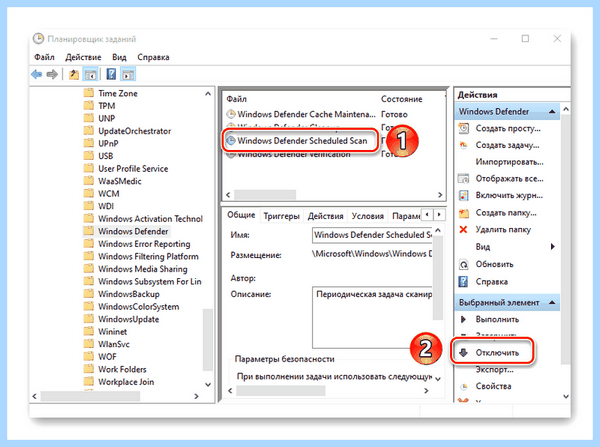The image size is (600, 447).
Task: Select the Windows Defender Scheduled Scan task
Action: pyautogui.click(x=302, y=140)
